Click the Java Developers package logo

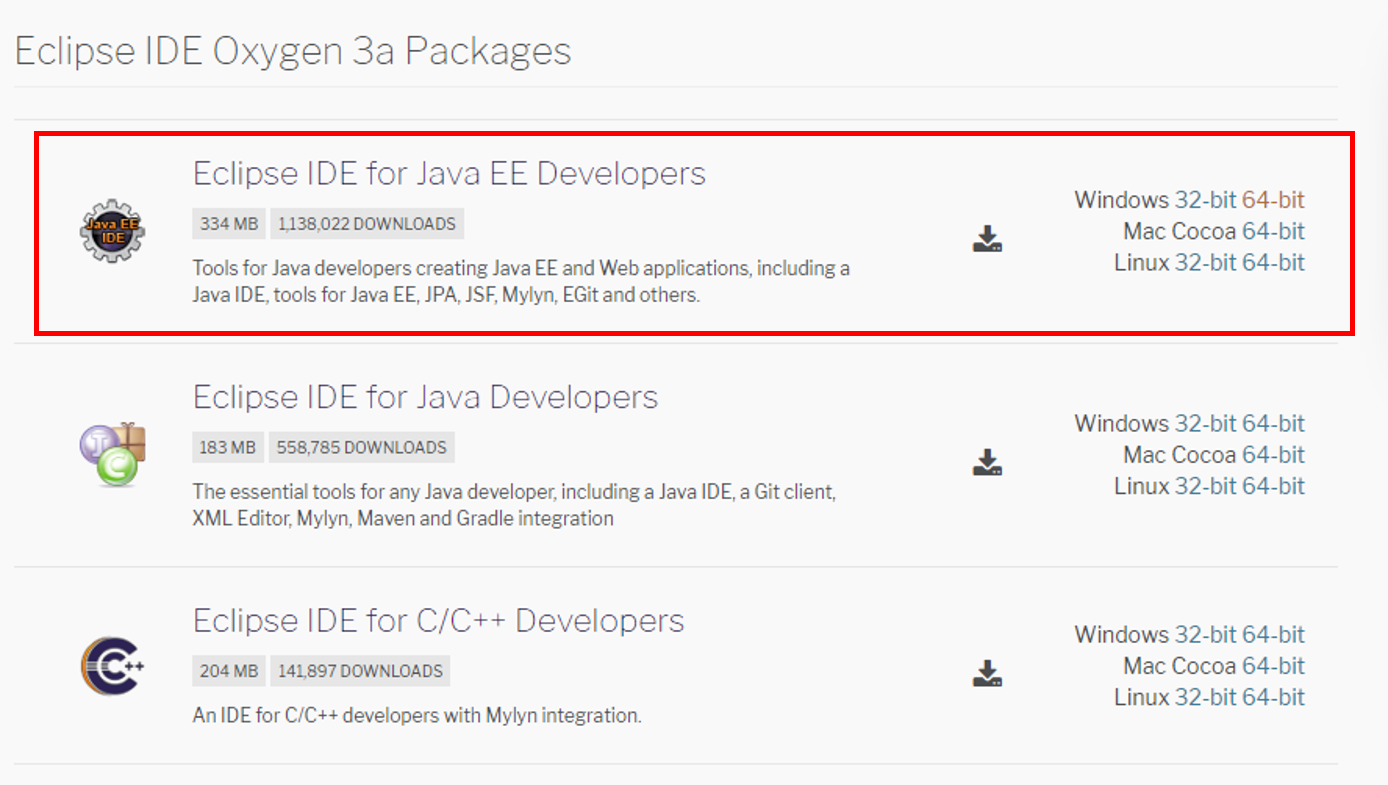[112, 454]
